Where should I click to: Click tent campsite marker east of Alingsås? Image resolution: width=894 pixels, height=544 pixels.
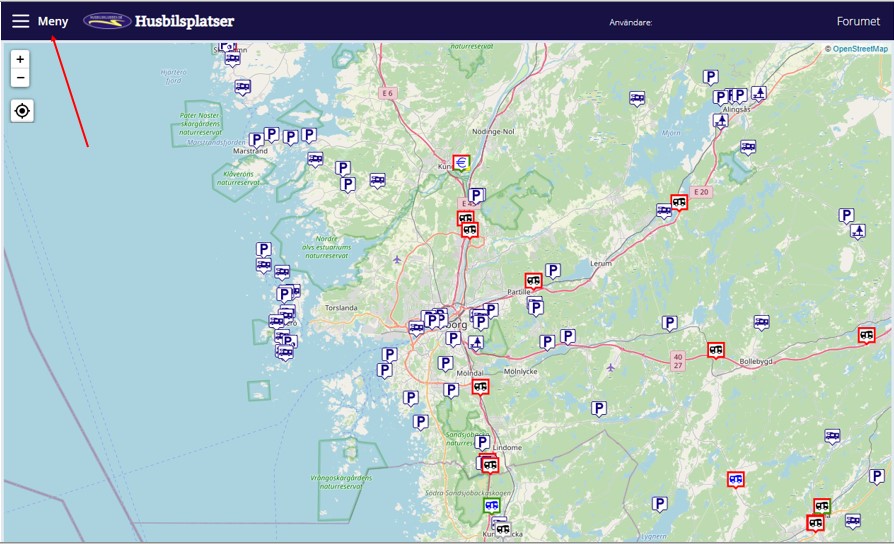[x=759, y=93]
